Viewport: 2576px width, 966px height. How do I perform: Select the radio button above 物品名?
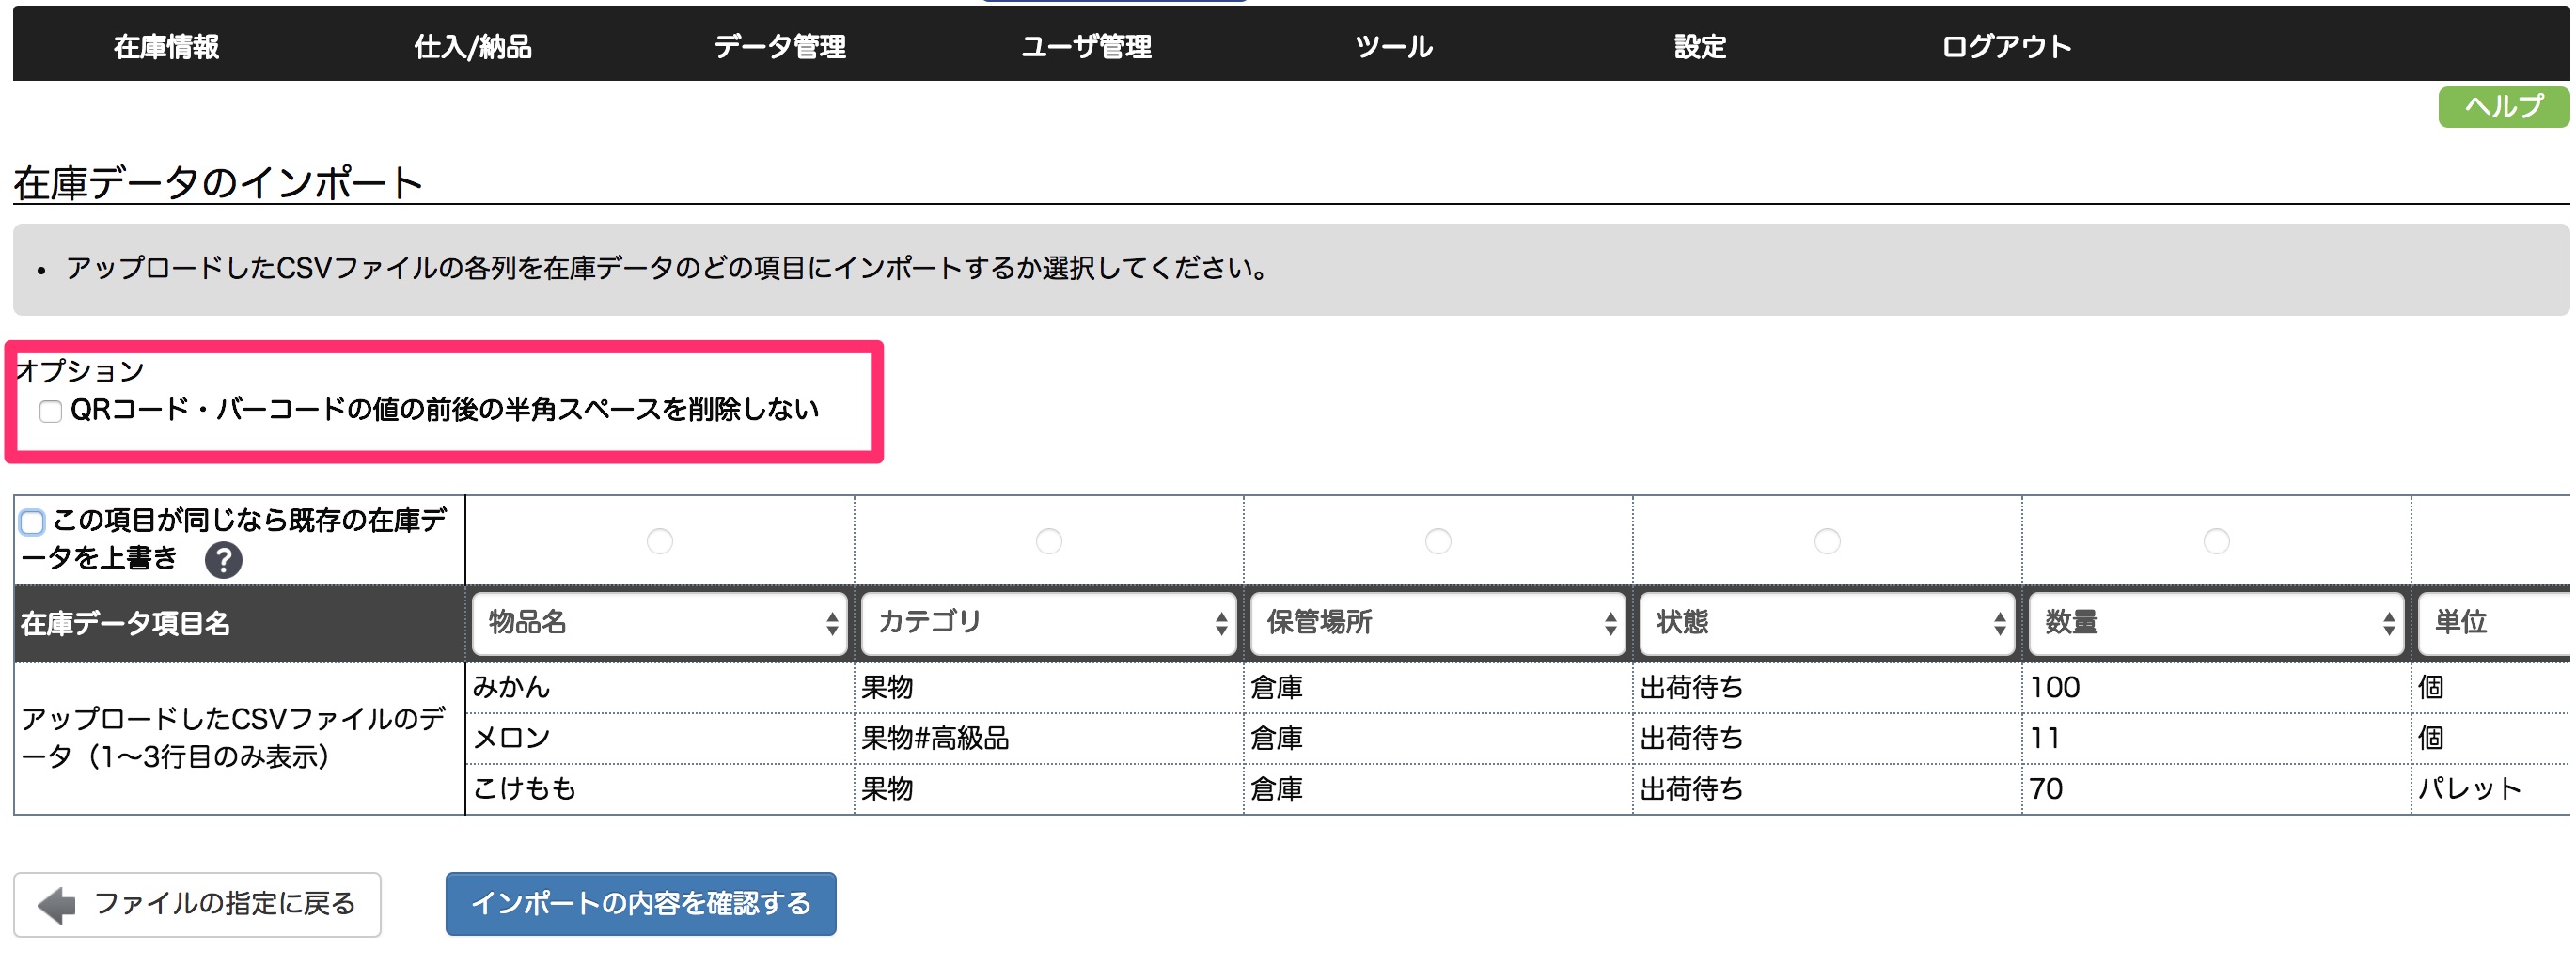click(x=660, y=541)
